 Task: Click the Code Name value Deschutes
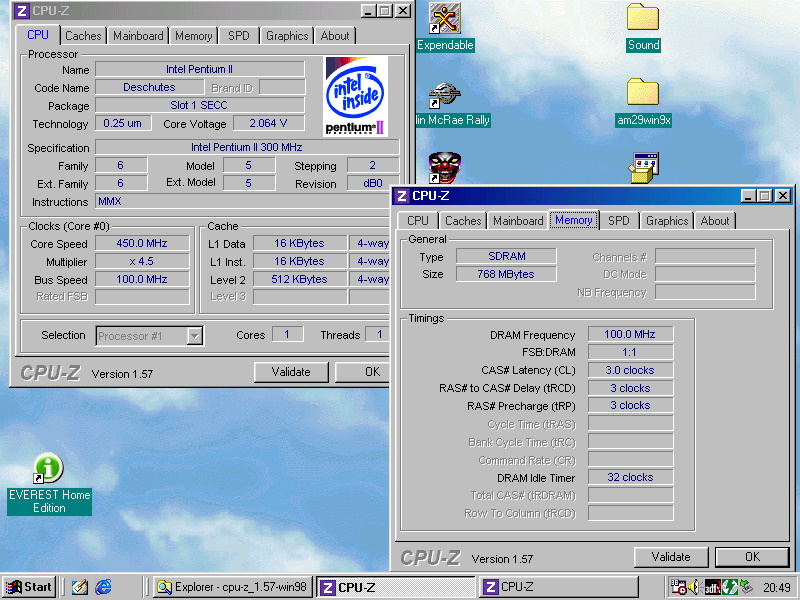point(149,87)
